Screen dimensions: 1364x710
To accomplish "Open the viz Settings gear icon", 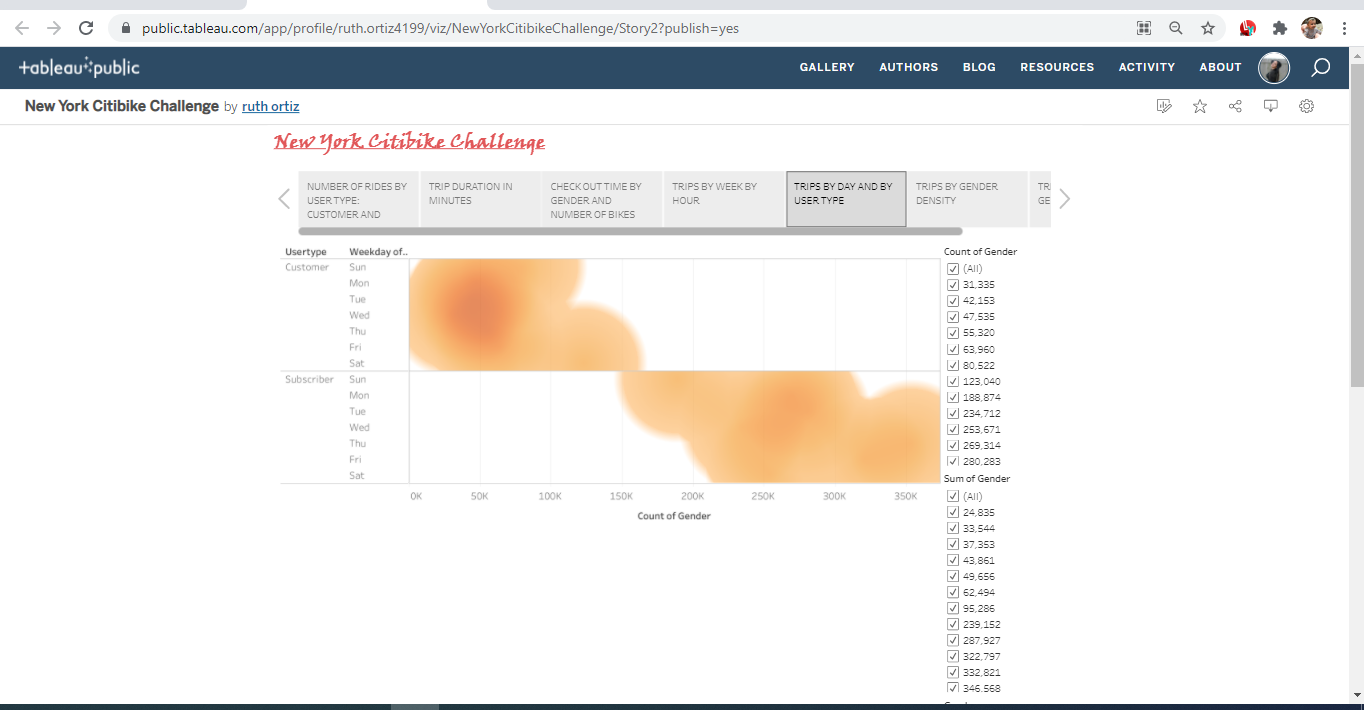I will point(1306,105).
